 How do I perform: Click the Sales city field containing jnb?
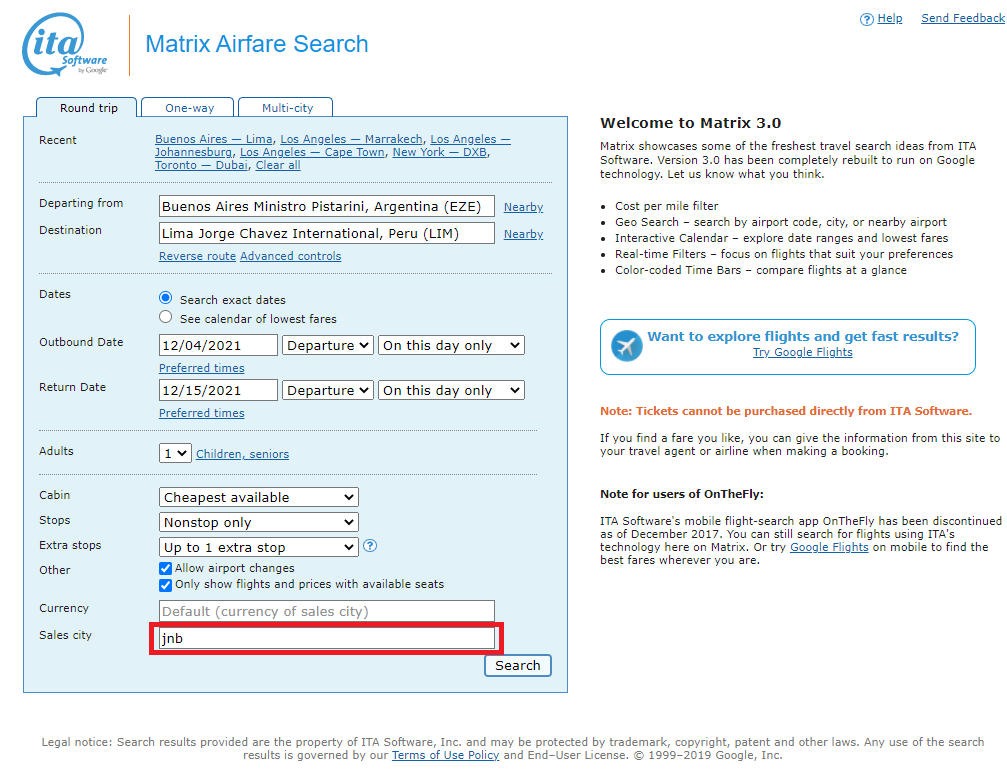[326, 638]
